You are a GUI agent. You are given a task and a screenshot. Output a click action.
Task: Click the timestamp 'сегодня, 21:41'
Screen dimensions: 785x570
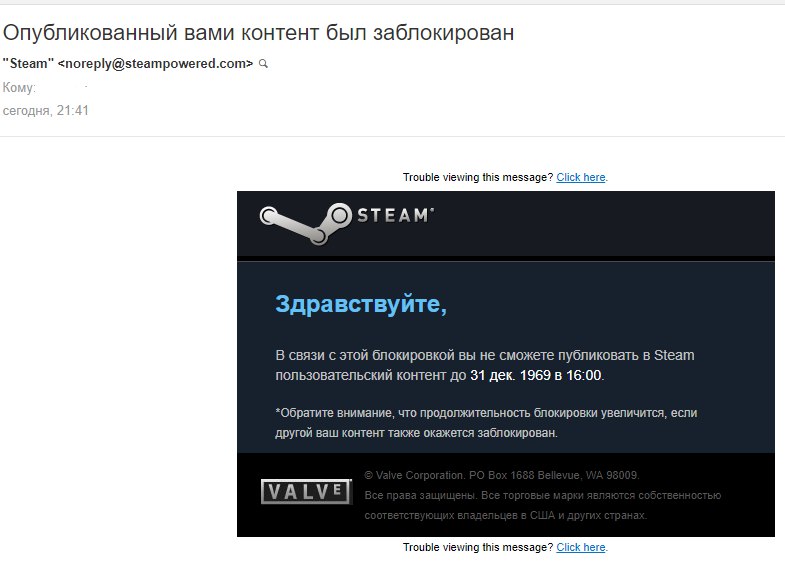46,111
